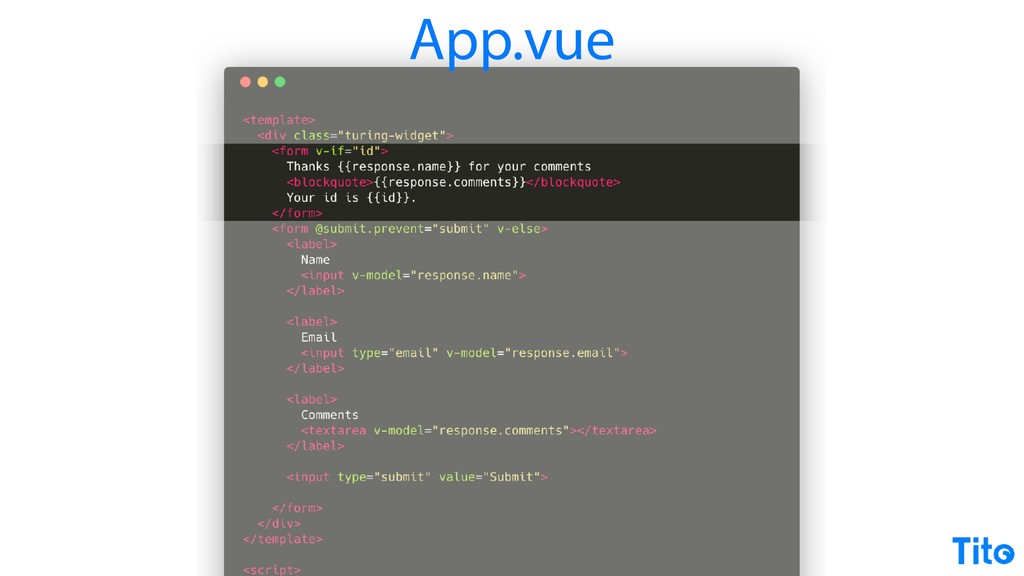Image resolution: width=1024 pixels, height=576 pixels.
Task: Click the textarea v-model="response.comments" line
Action: point(479,431)
